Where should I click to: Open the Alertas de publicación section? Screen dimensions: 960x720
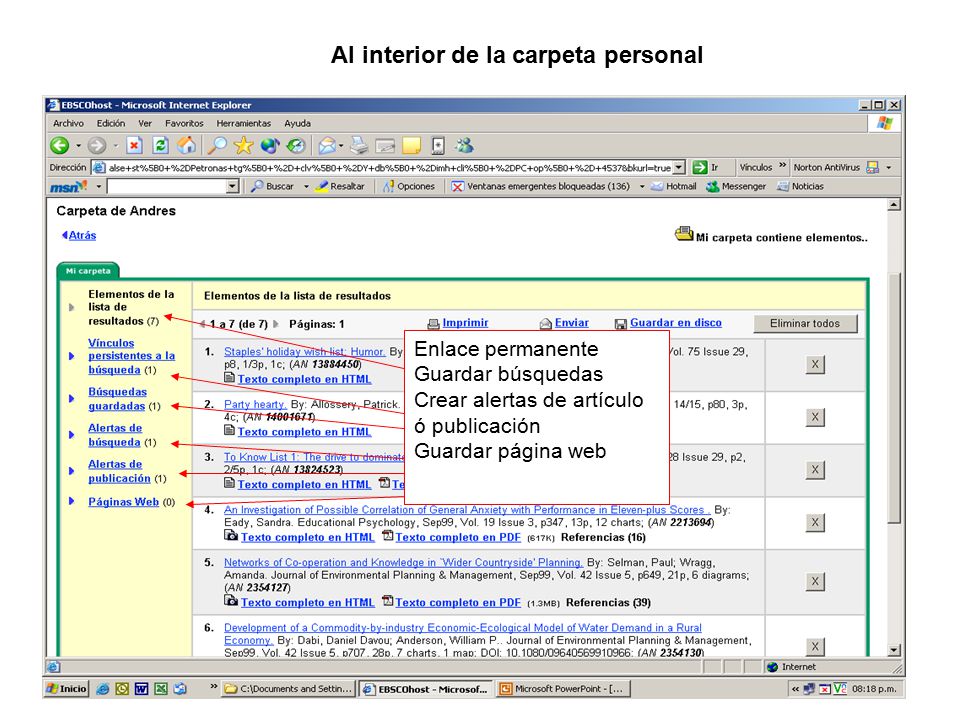(119, 471)
